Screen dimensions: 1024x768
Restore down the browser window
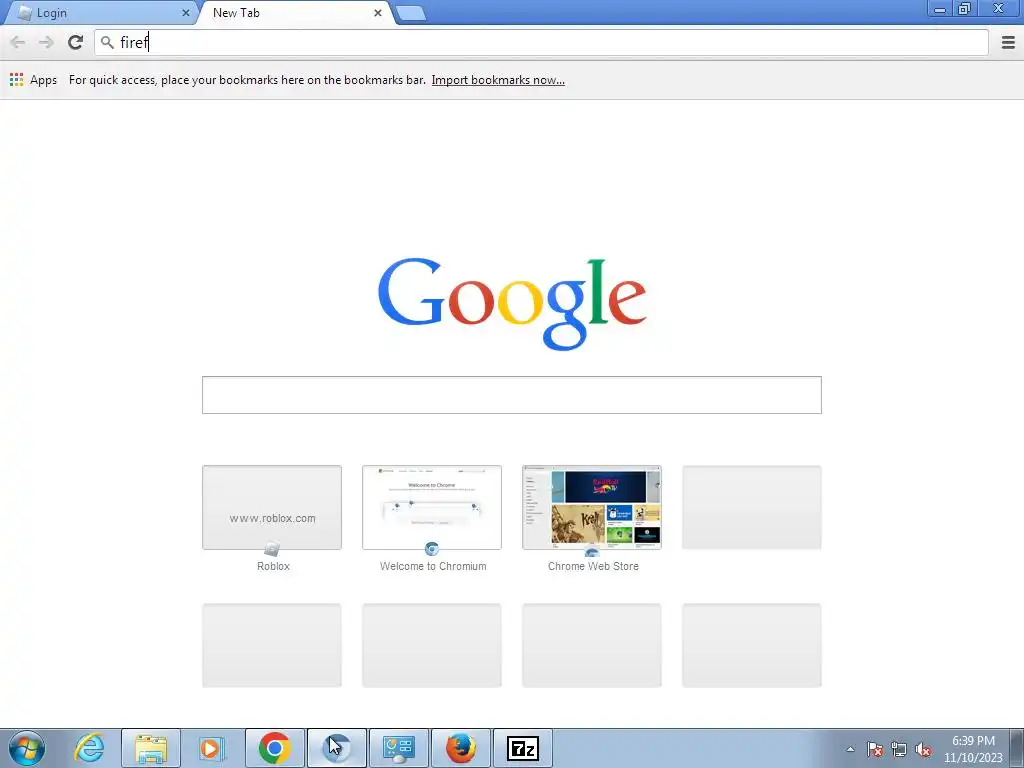(x=964, y=9)
